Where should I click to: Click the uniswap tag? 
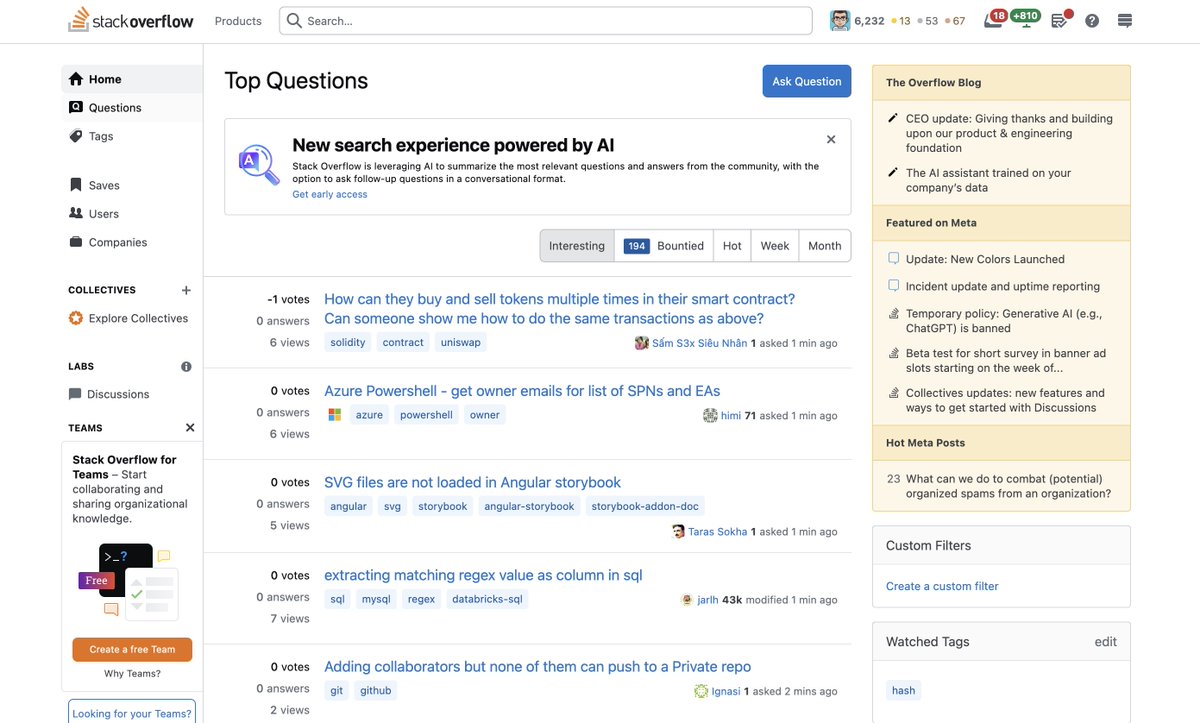click(x=461, y=342)
